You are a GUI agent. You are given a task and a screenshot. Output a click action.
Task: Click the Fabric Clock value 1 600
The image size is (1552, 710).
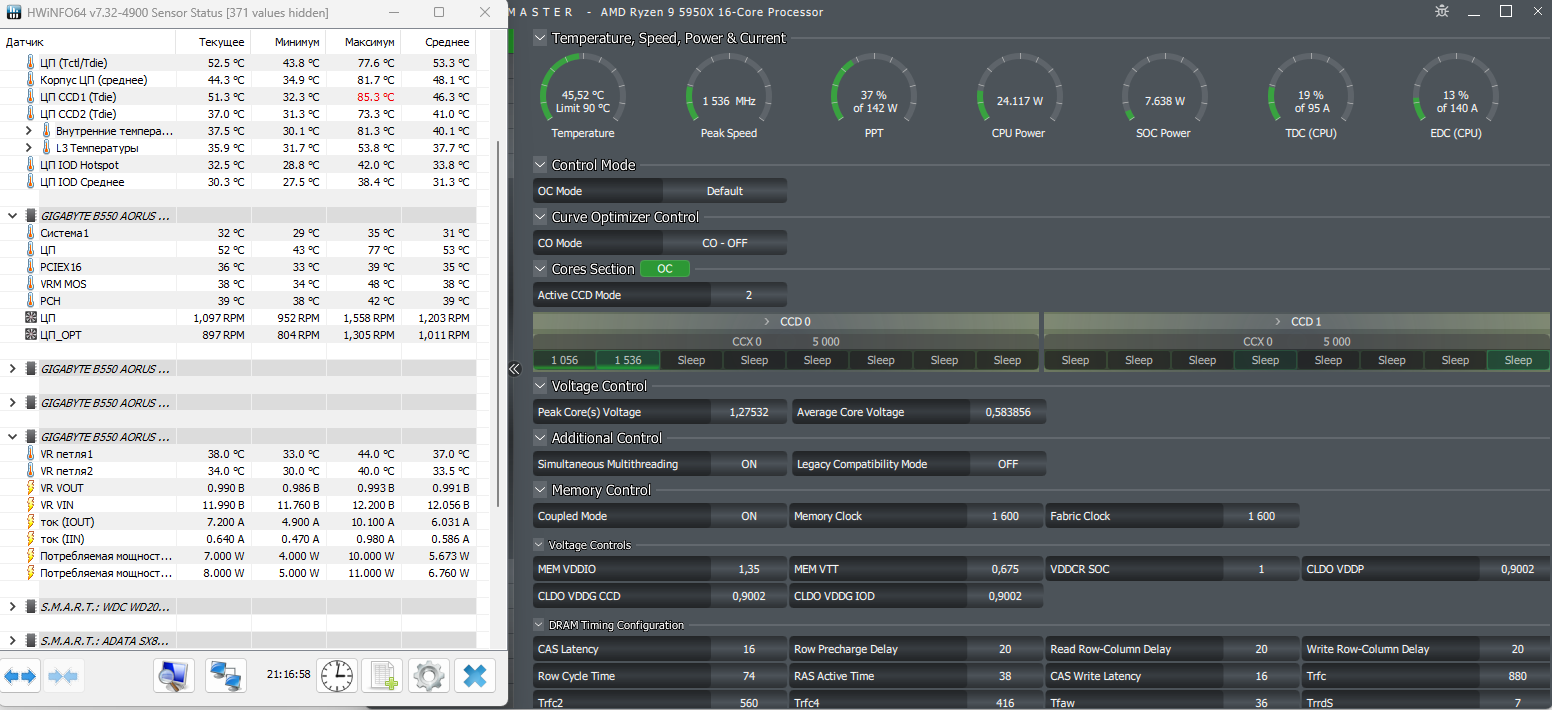(x=1261, y=516)
